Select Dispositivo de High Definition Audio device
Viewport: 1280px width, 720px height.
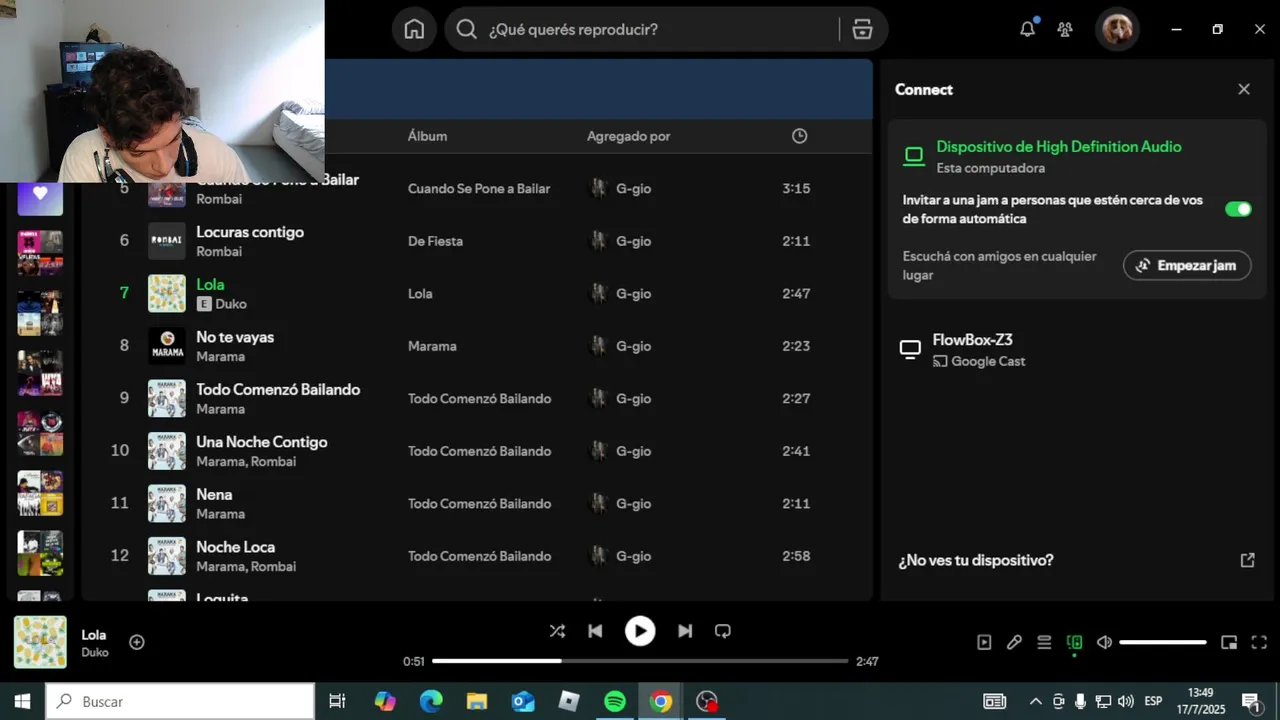pos(1059,146)
